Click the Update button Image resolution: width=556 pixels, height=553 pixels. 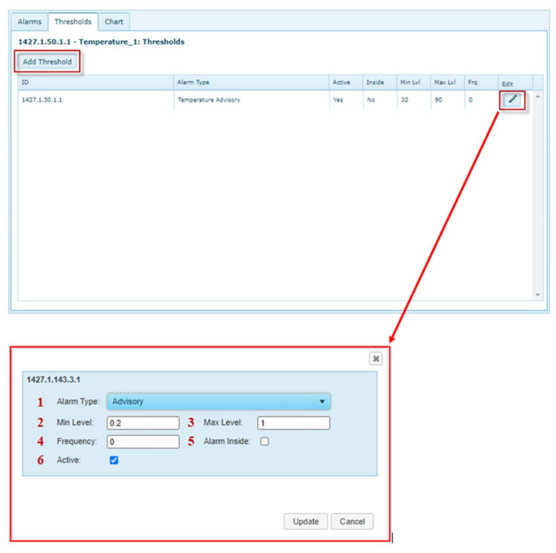306,521
